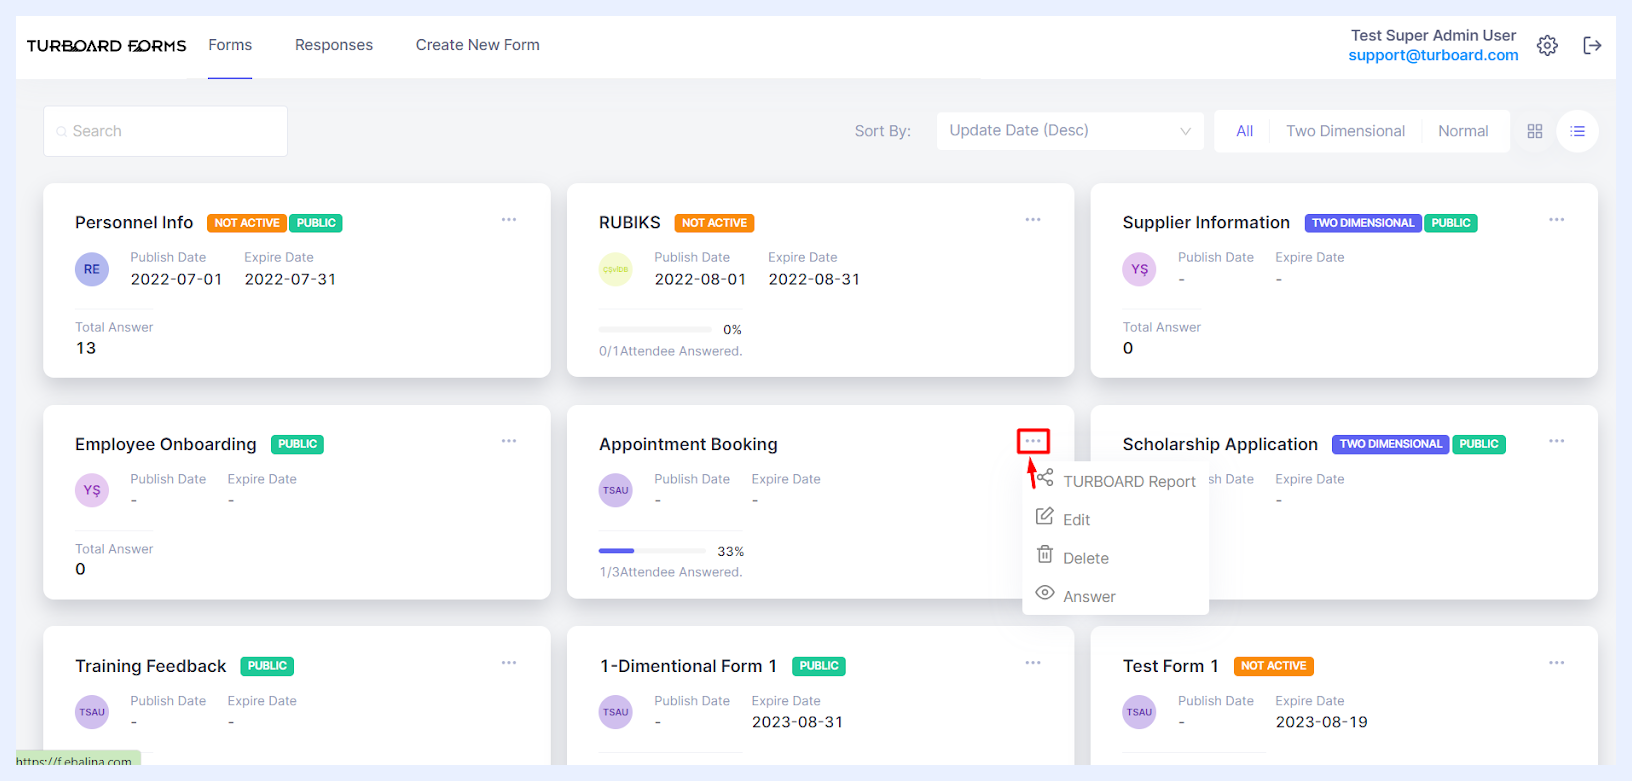This screenshot has height=781, width=1632.
Task: Expand the Sort By dropdown
Action: [1070, 131]
